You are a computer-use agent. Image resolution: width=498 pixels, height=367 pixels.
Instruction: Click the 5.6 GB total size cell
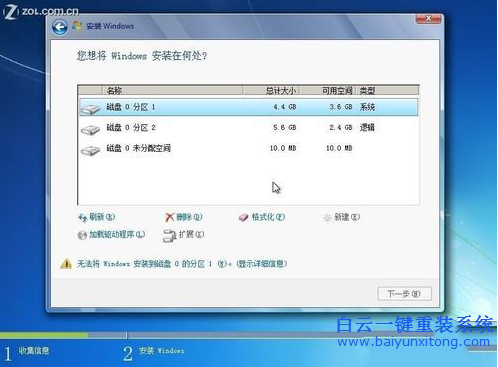(x=285, y=128)
